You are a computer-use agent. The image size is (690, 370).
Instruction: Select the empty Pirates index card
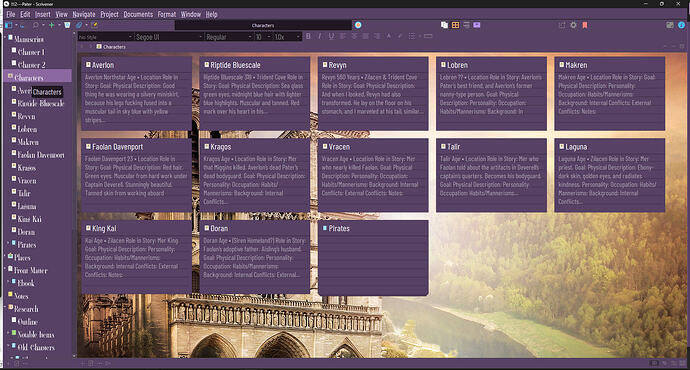tap(373, 257)
